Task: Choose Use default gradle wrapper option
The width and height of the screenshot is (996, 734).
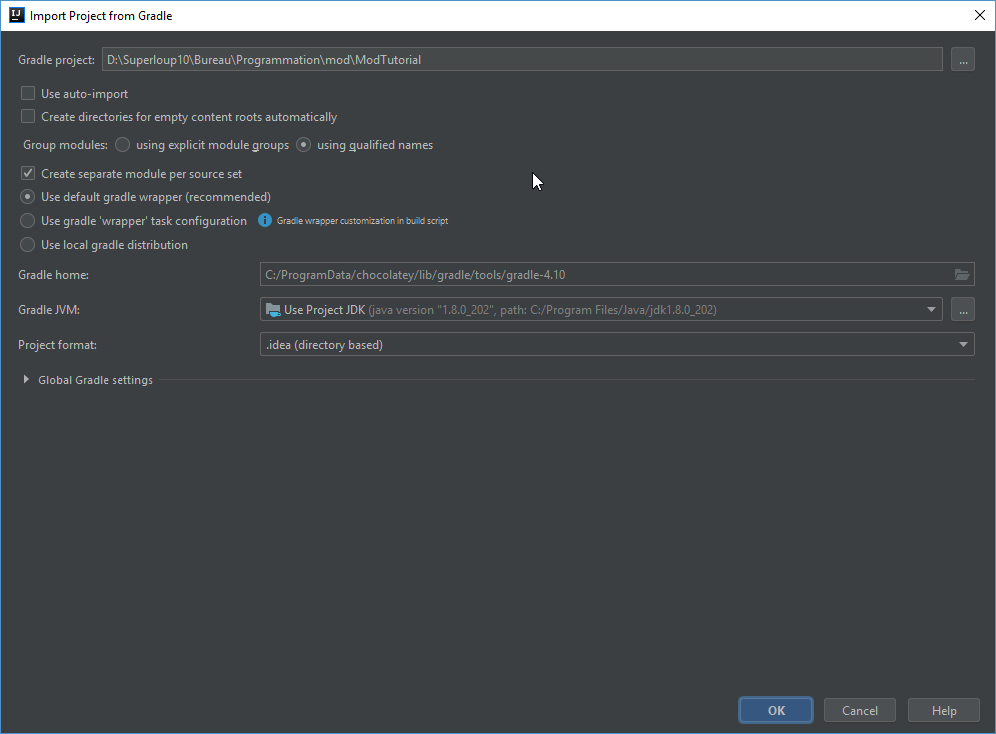Action: [x=28, y=197]
